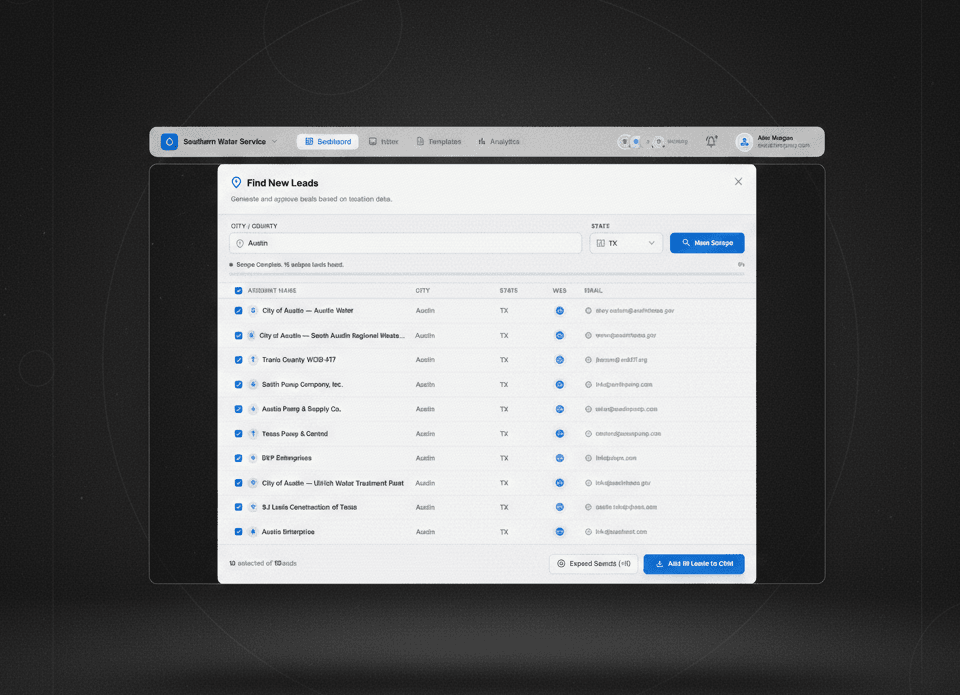
Task: Open the Alex Morgan account menu
Action: coord(775,141)
